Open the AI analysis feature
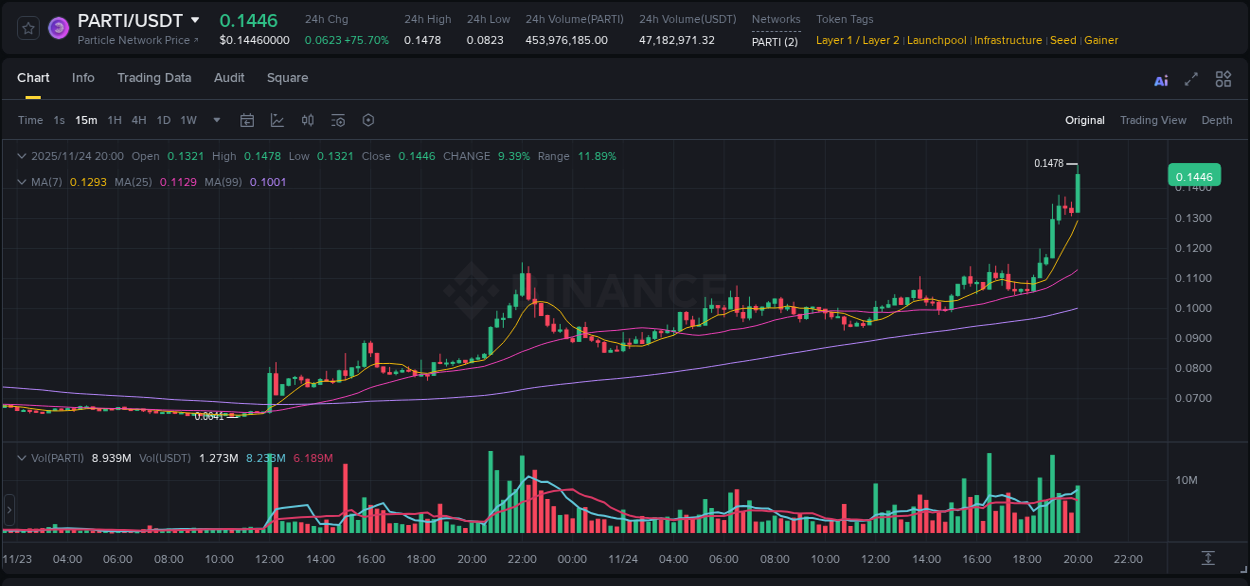1250x586 pixels. click(1160, 79)
